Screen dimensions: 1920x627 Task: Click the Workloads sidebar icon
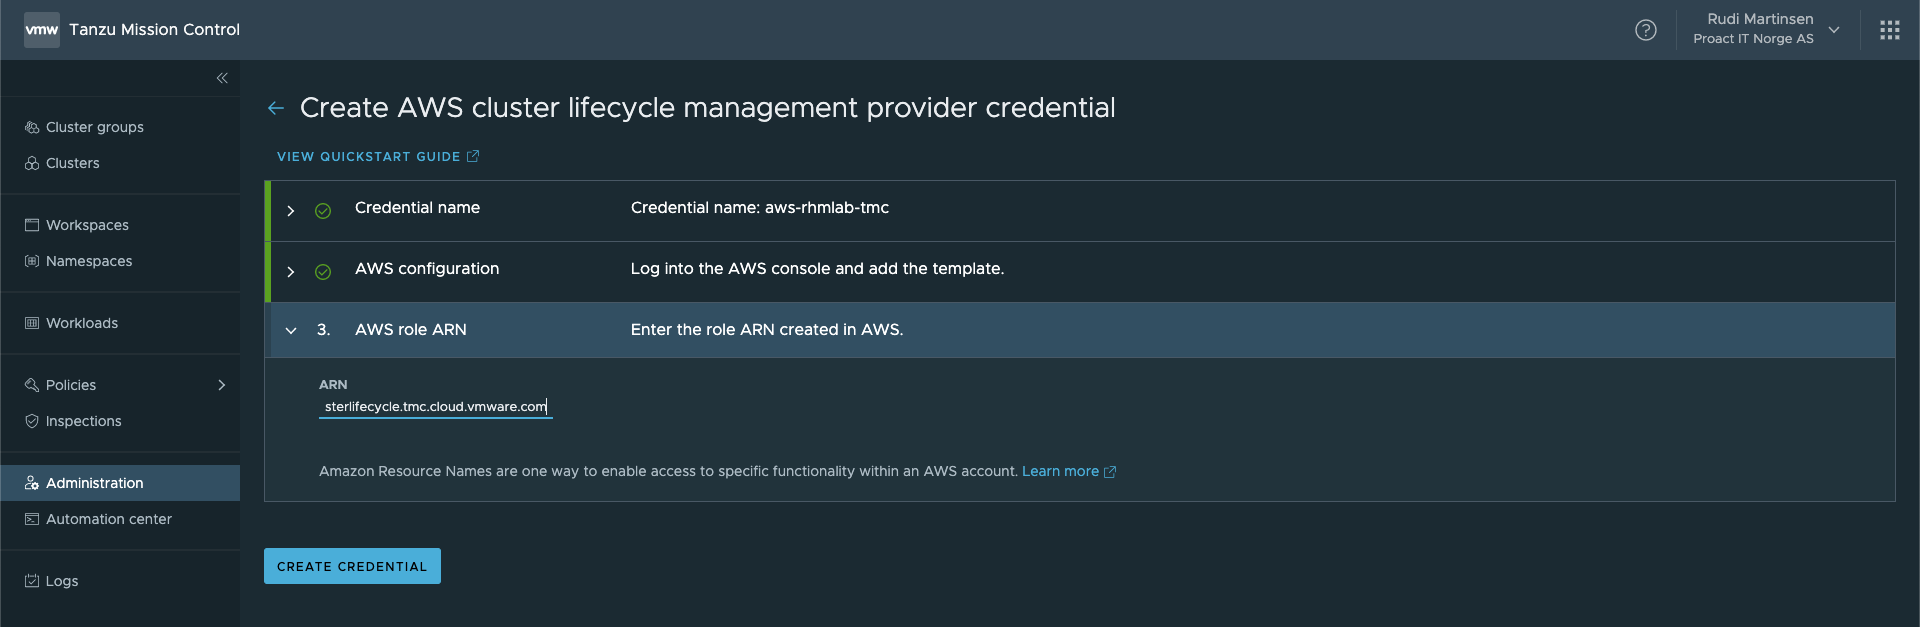[32, 323]
